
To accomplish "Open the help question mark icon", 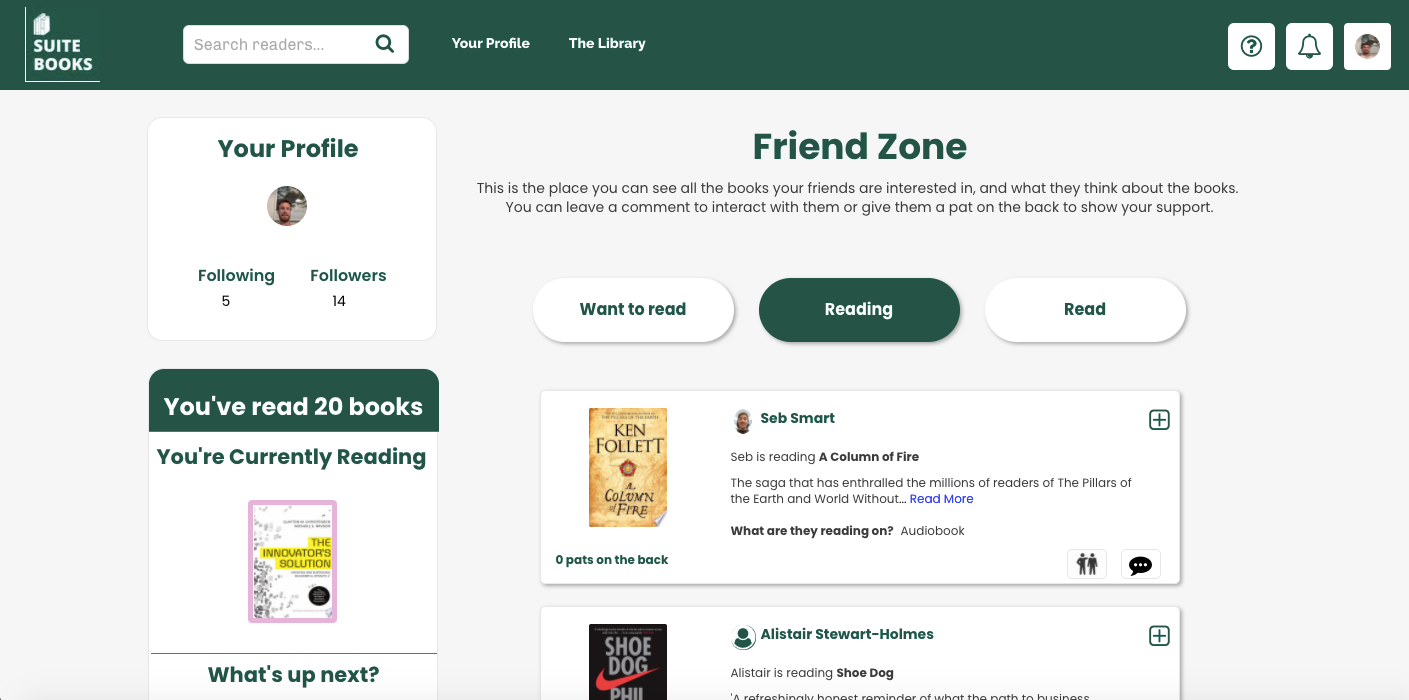I will 1251,46.
